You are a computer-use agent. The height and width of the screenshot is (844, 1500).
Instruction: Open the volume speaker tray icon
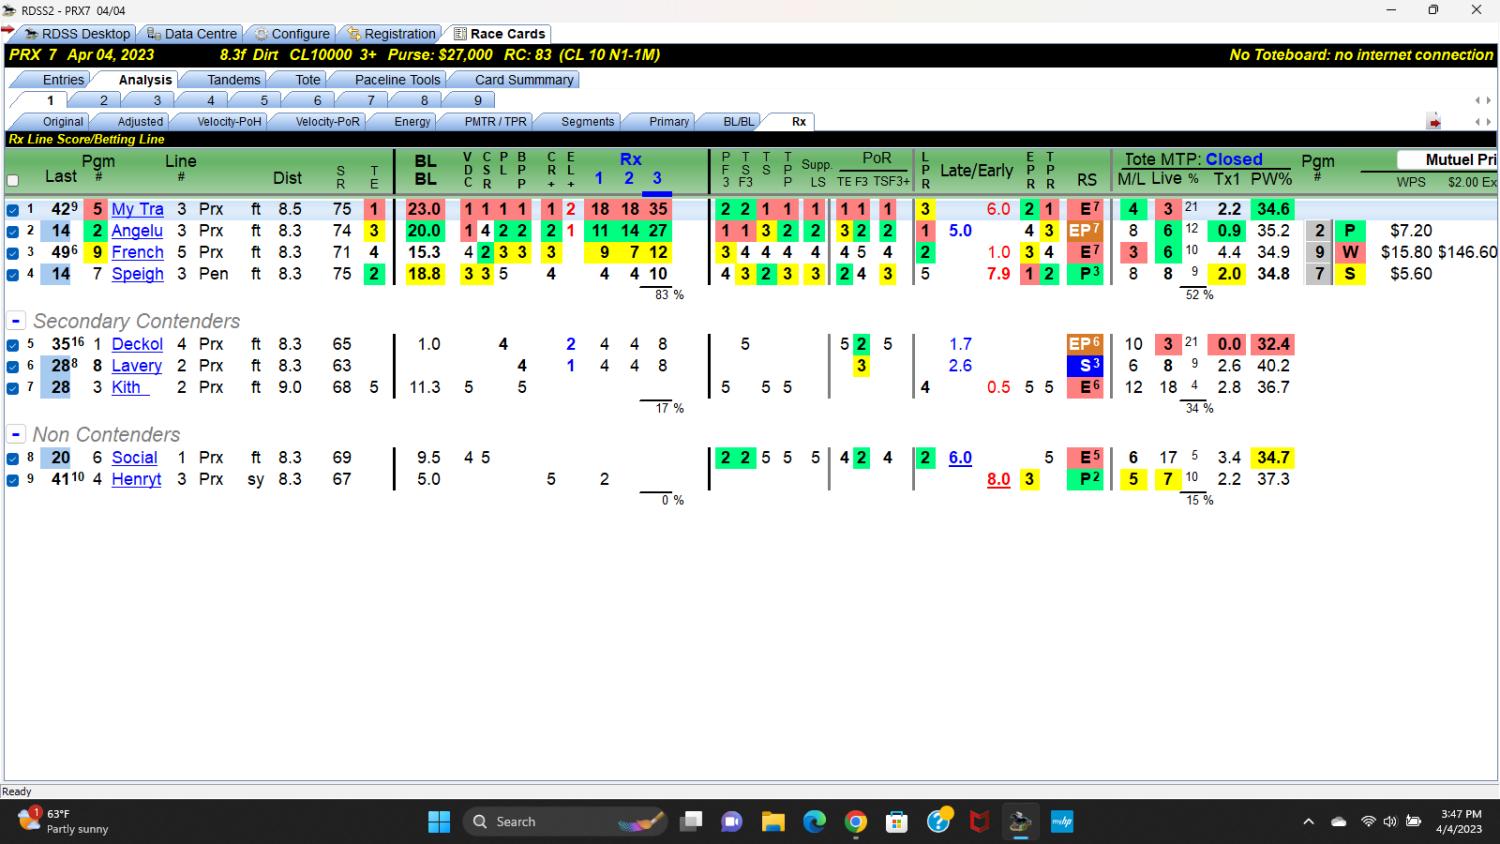click(x=1390, y=822)
